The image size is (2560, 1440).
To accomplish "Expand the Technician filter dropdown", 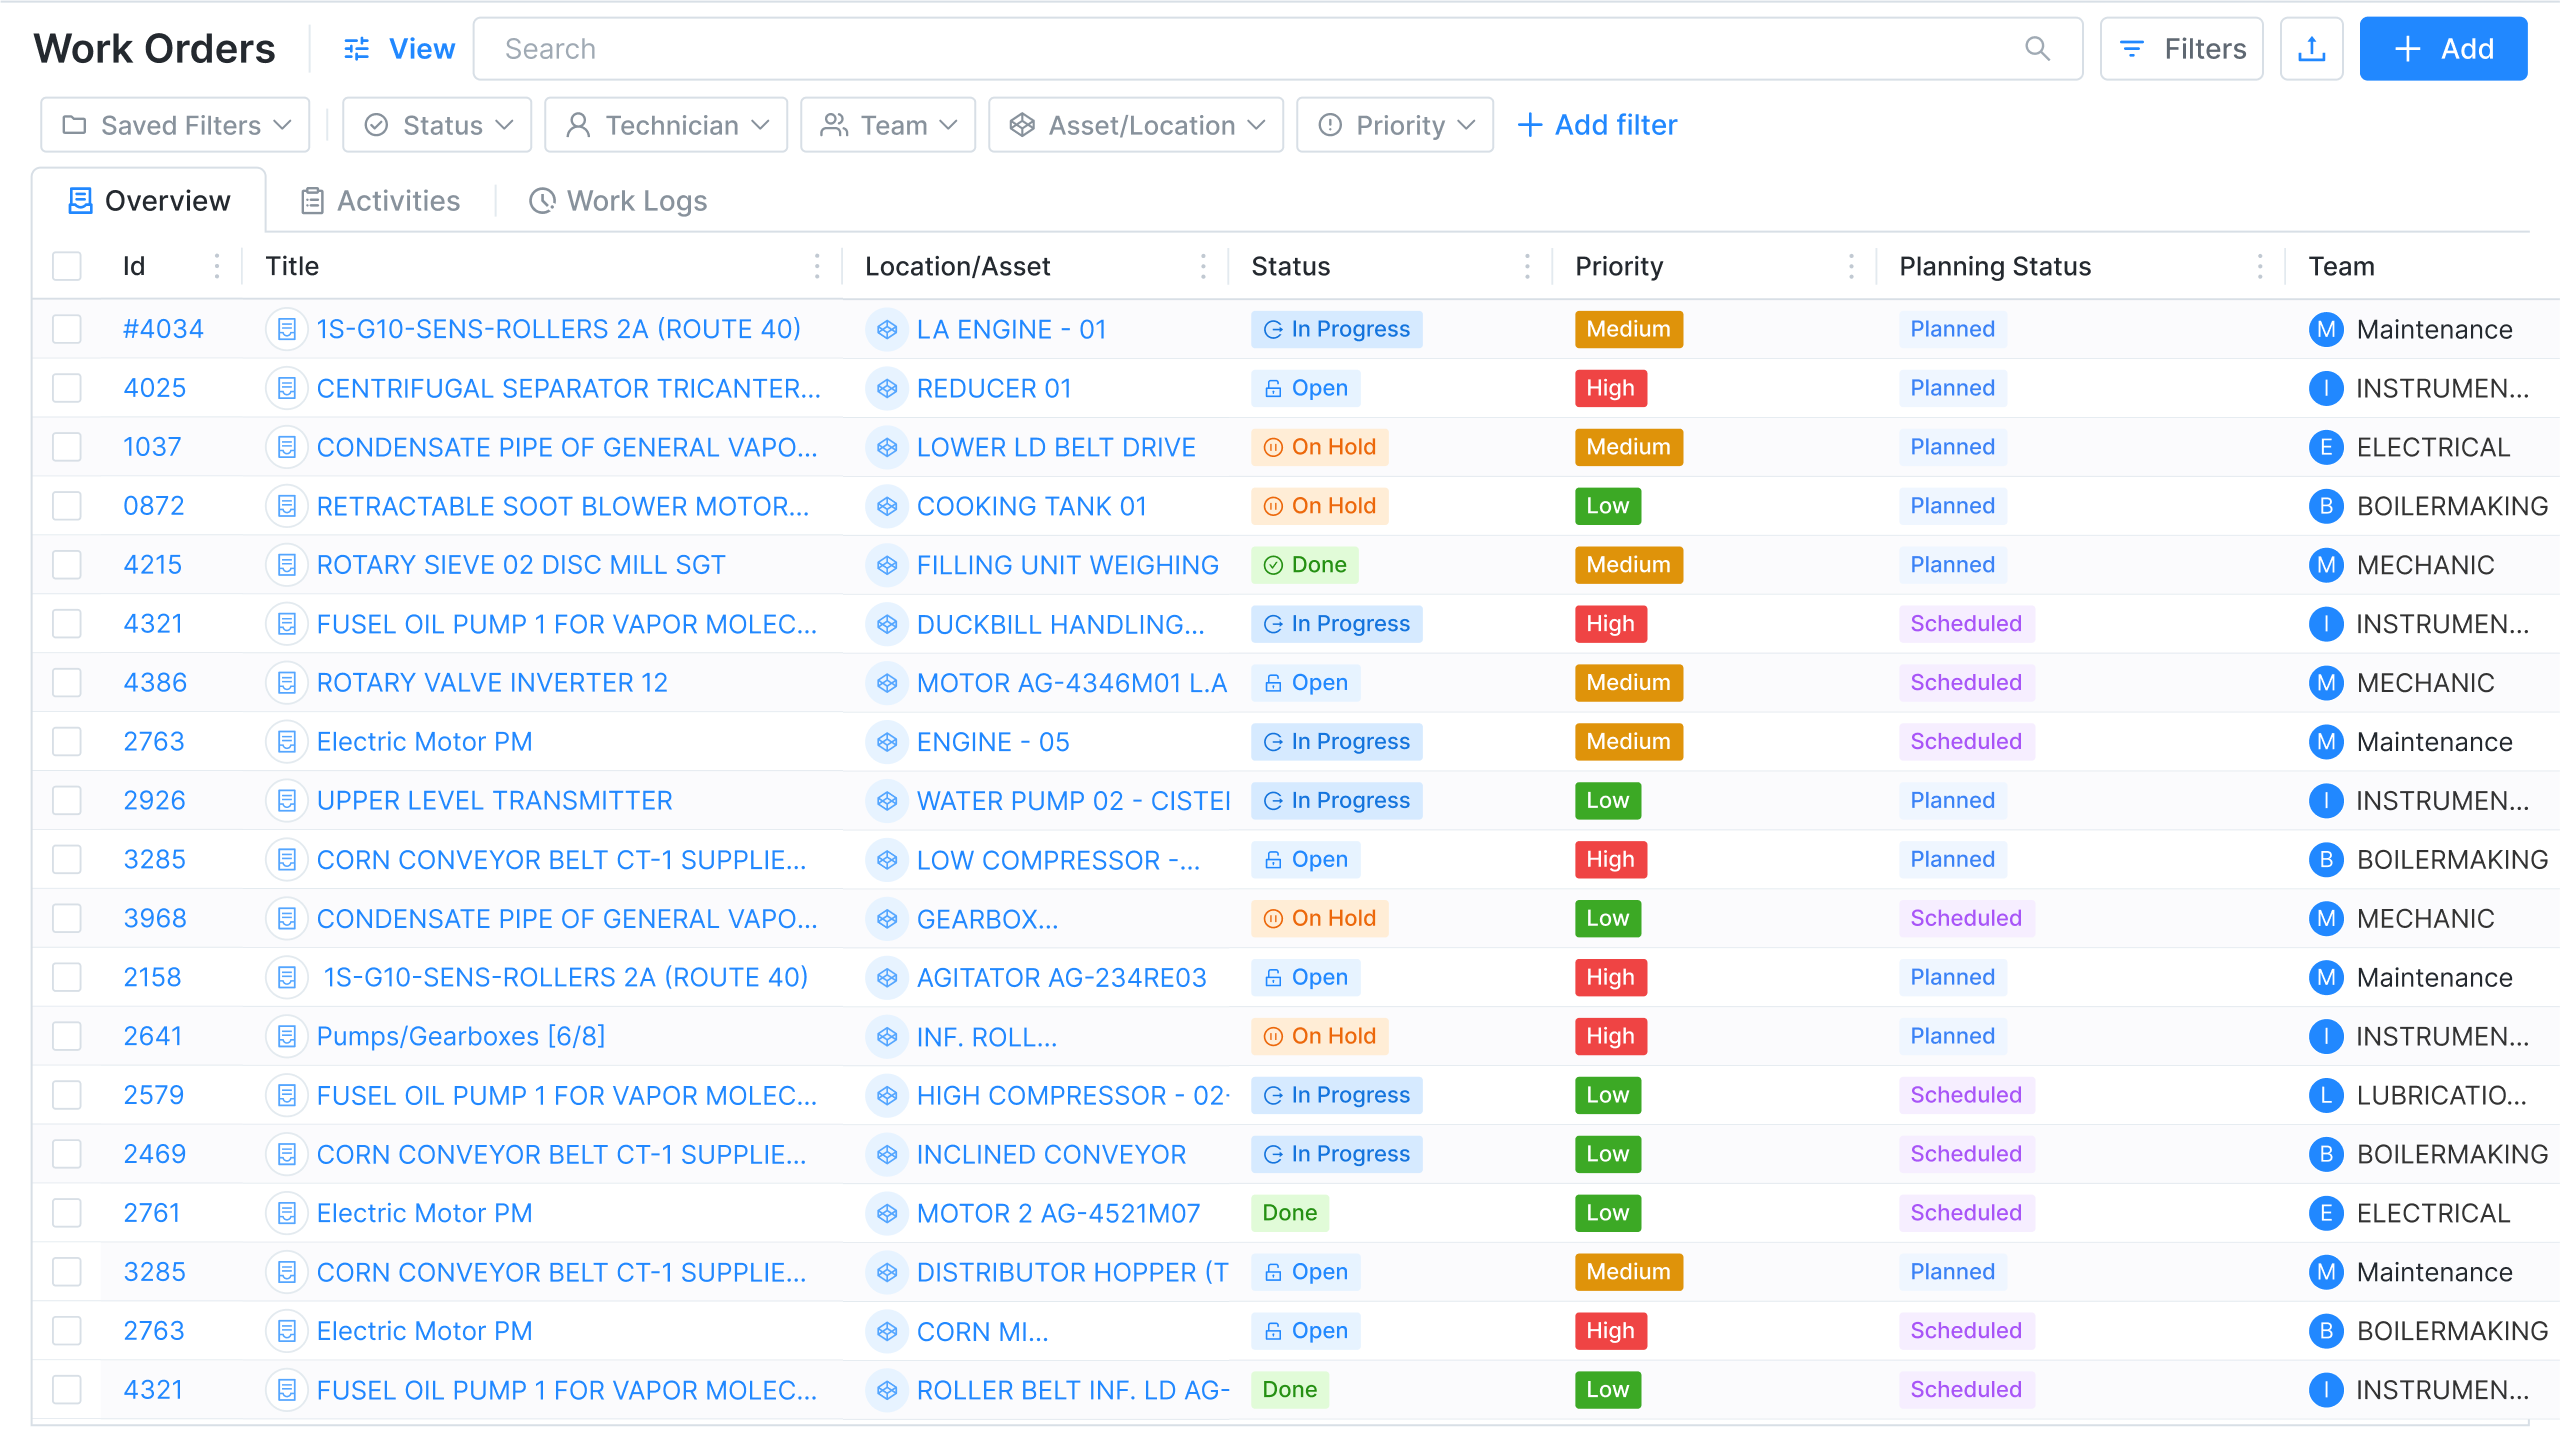I will [666, 124].
